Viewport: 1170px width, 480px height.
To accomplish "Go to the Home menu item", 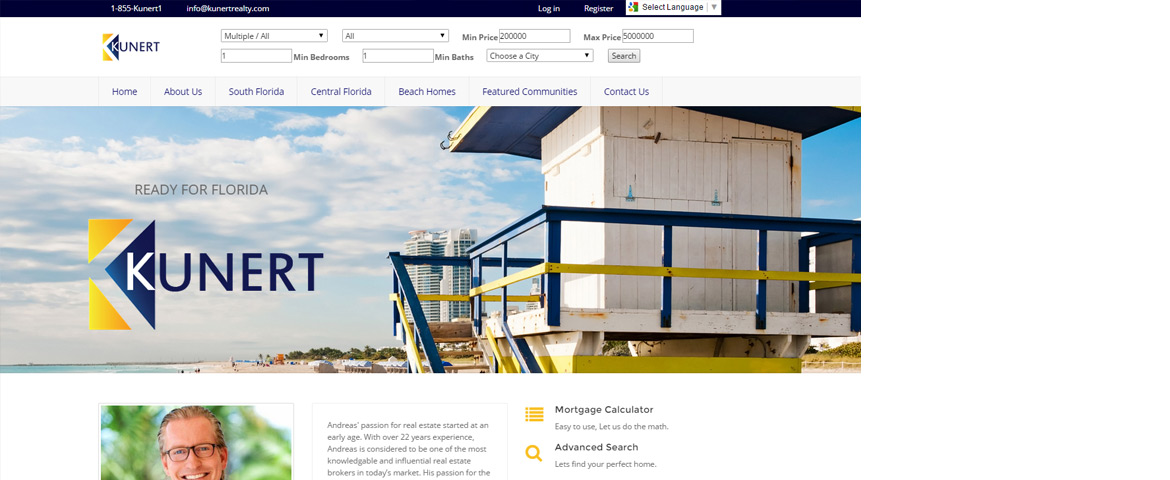I will 125,92.
